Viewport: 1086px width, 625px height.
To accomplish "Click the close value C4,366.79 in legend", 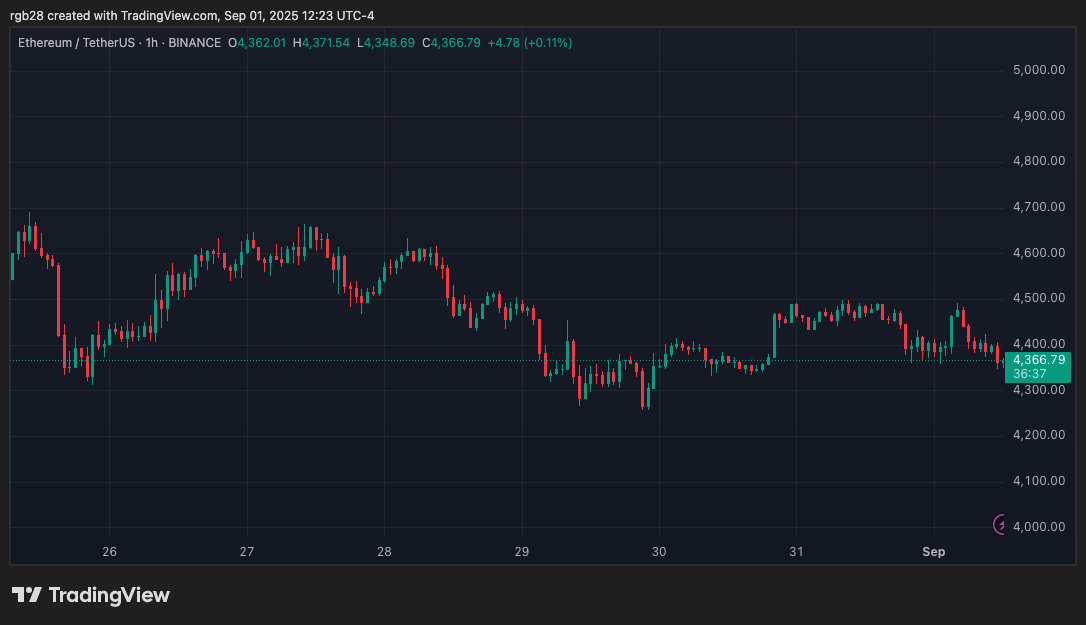I will (x=452, y=43).
